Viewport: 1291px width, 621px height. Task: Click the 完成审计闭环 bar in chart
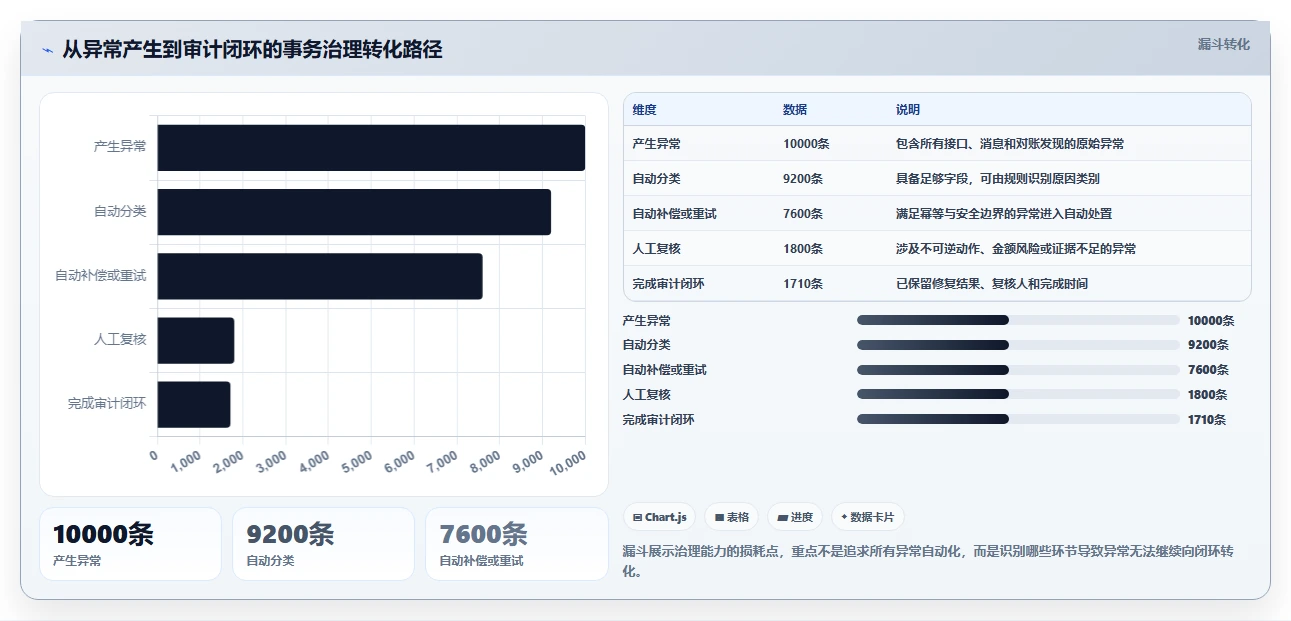(x=194, y=404)
